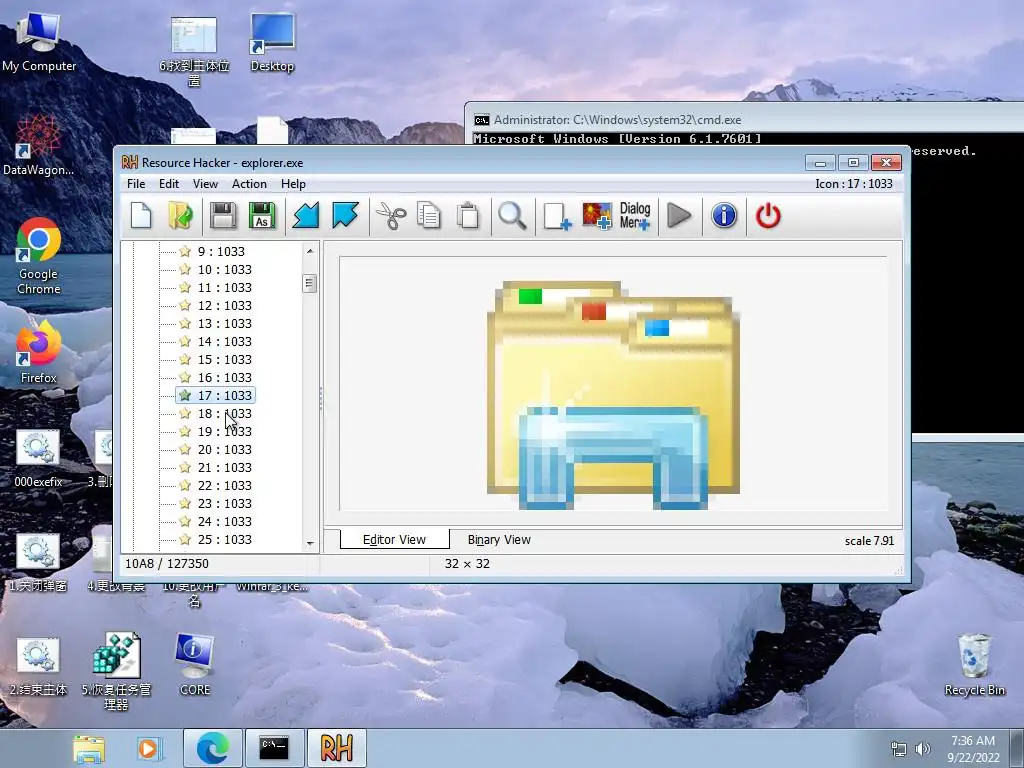Image resolution: width=1024 pixels, height=768 pixels.
Task: Paste using the clipboard icon
Action: pyautogui.click(x=468, y=216)
